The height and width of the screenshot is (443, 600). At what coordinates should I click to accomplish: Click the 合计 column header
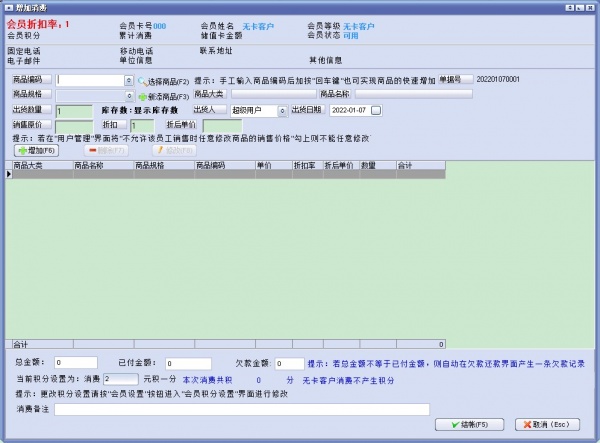coord(421,165)
